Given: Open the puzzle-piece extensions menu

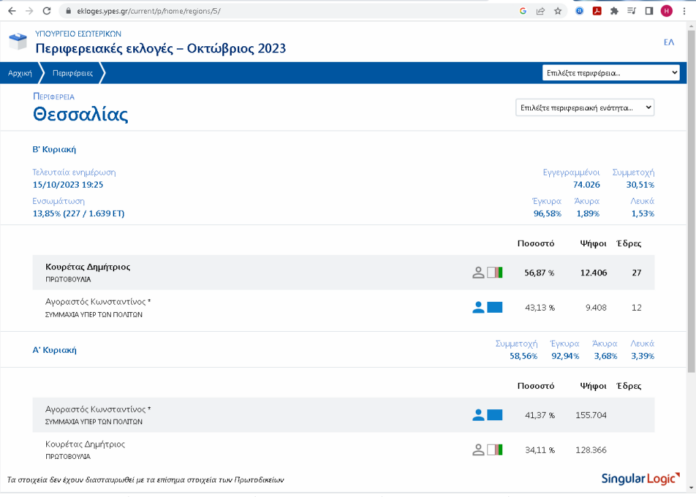Looking at the screenshot, I should [614, 11].
